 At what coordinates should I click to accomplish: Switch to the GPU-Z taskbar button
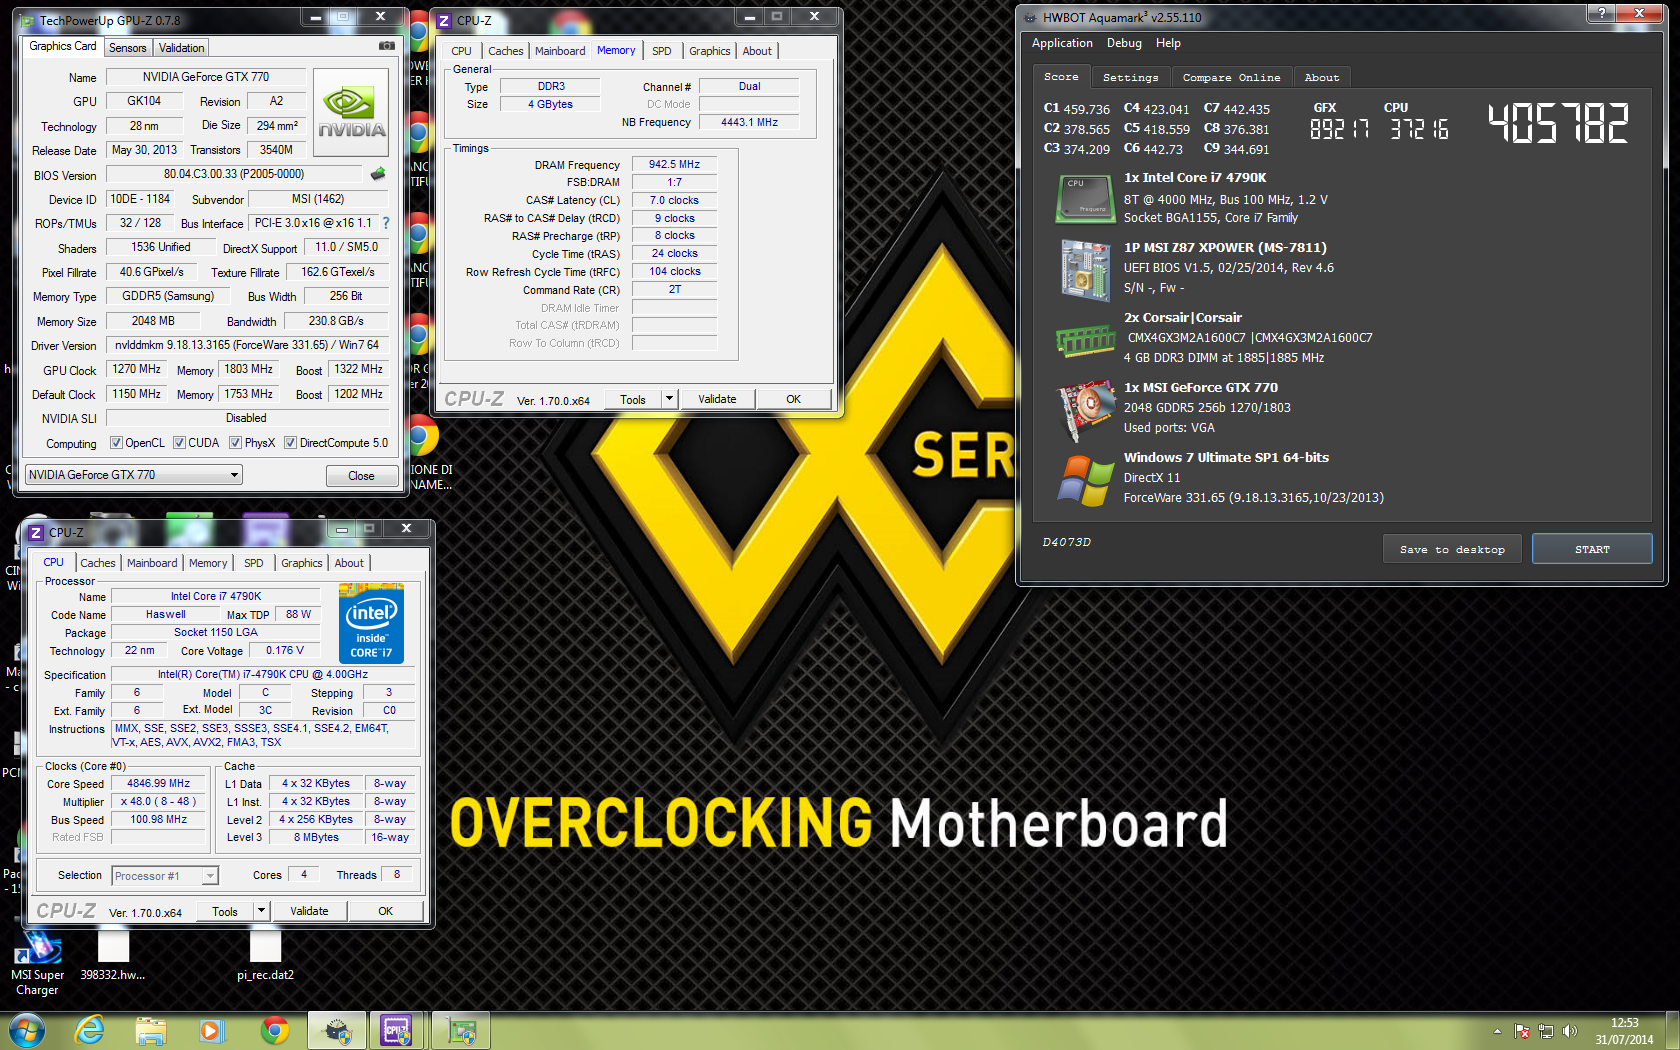tap(461, 1030)
